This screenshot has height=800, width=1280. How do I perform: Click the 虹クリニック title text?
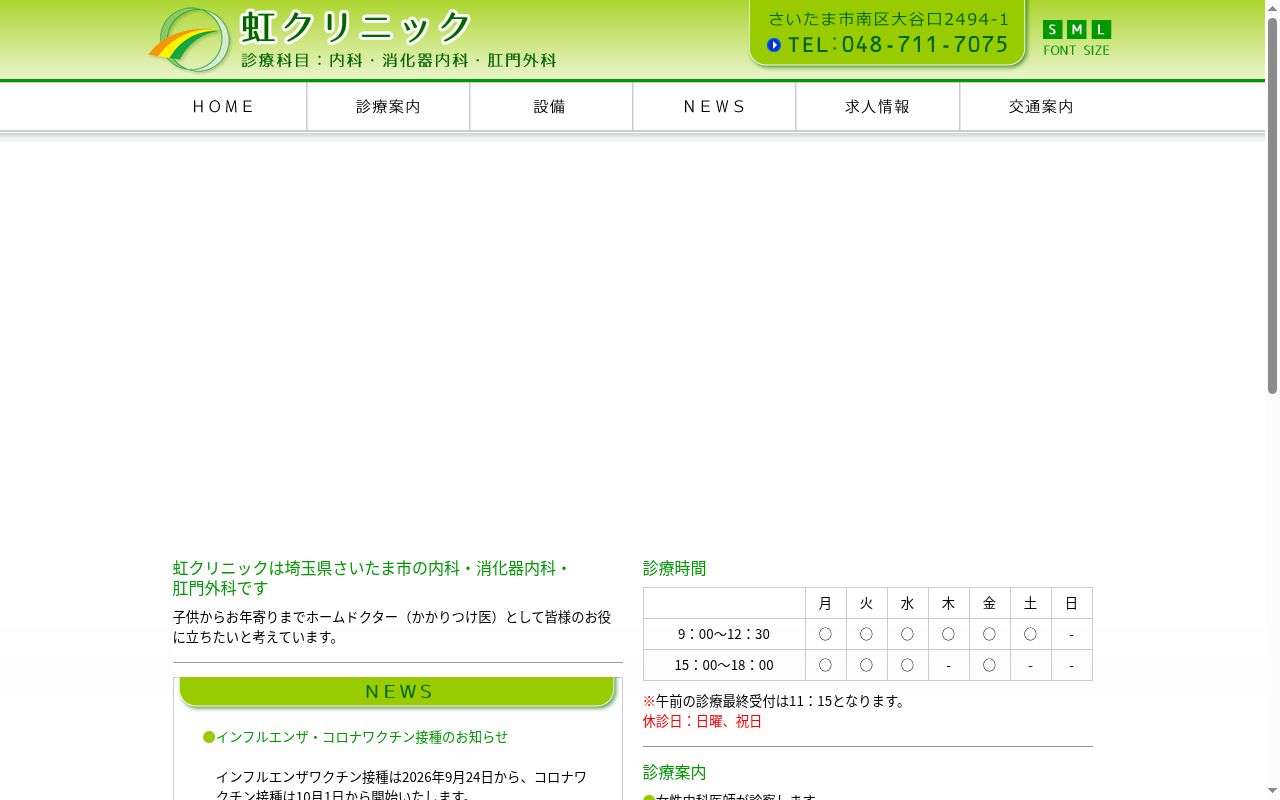[x=356, y=27]
